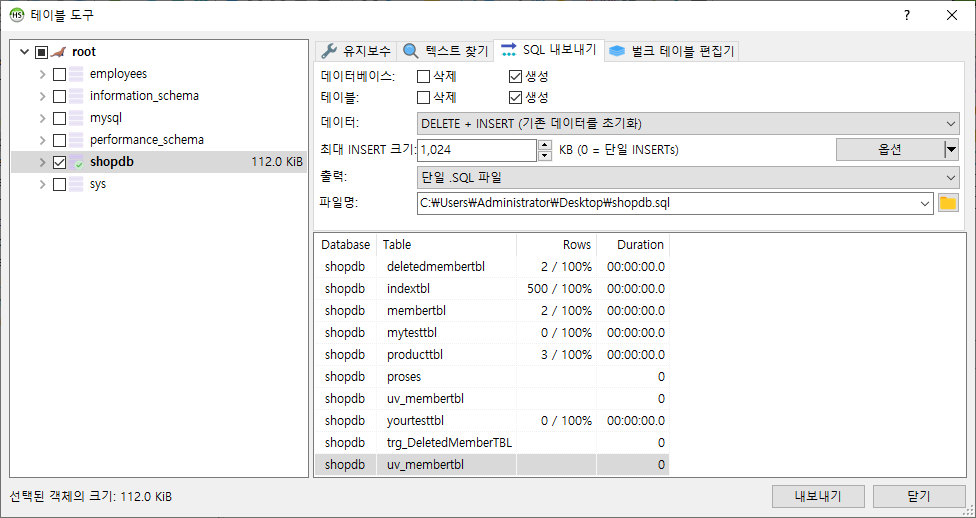Expand the sys tree node
The height and width of the screenshot is (518, 976).
[x=42, y=185]
